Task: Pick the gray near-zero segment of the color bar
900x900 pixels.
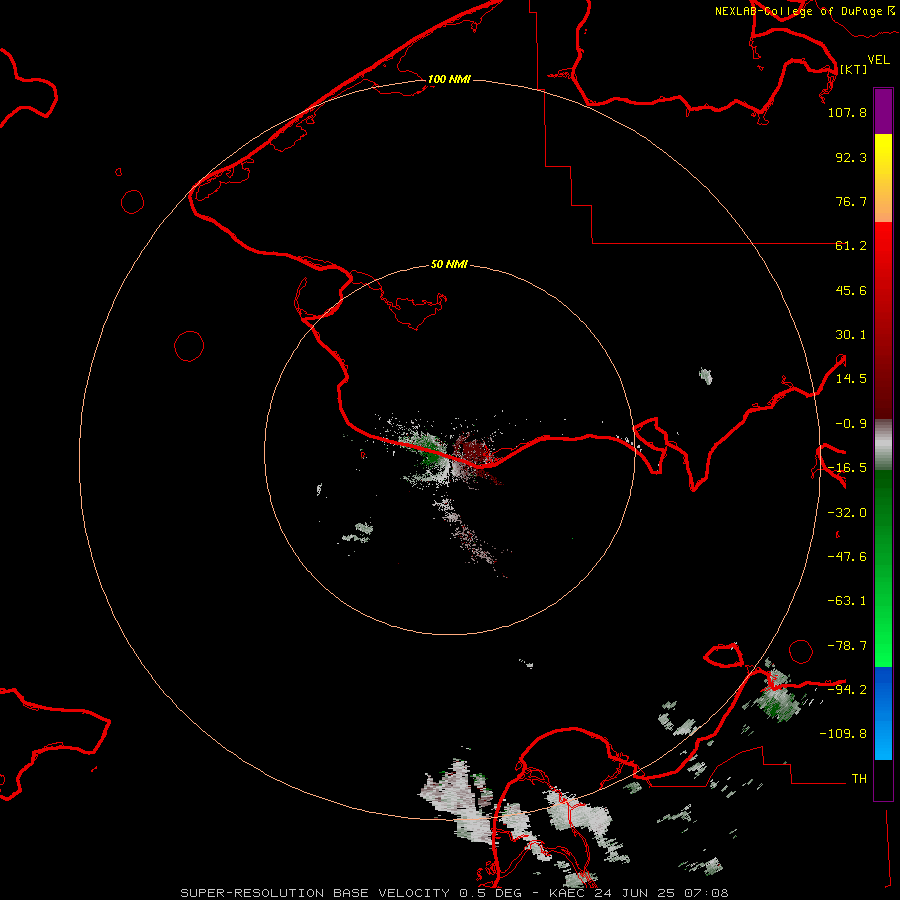Action: [x=883, y=445]
